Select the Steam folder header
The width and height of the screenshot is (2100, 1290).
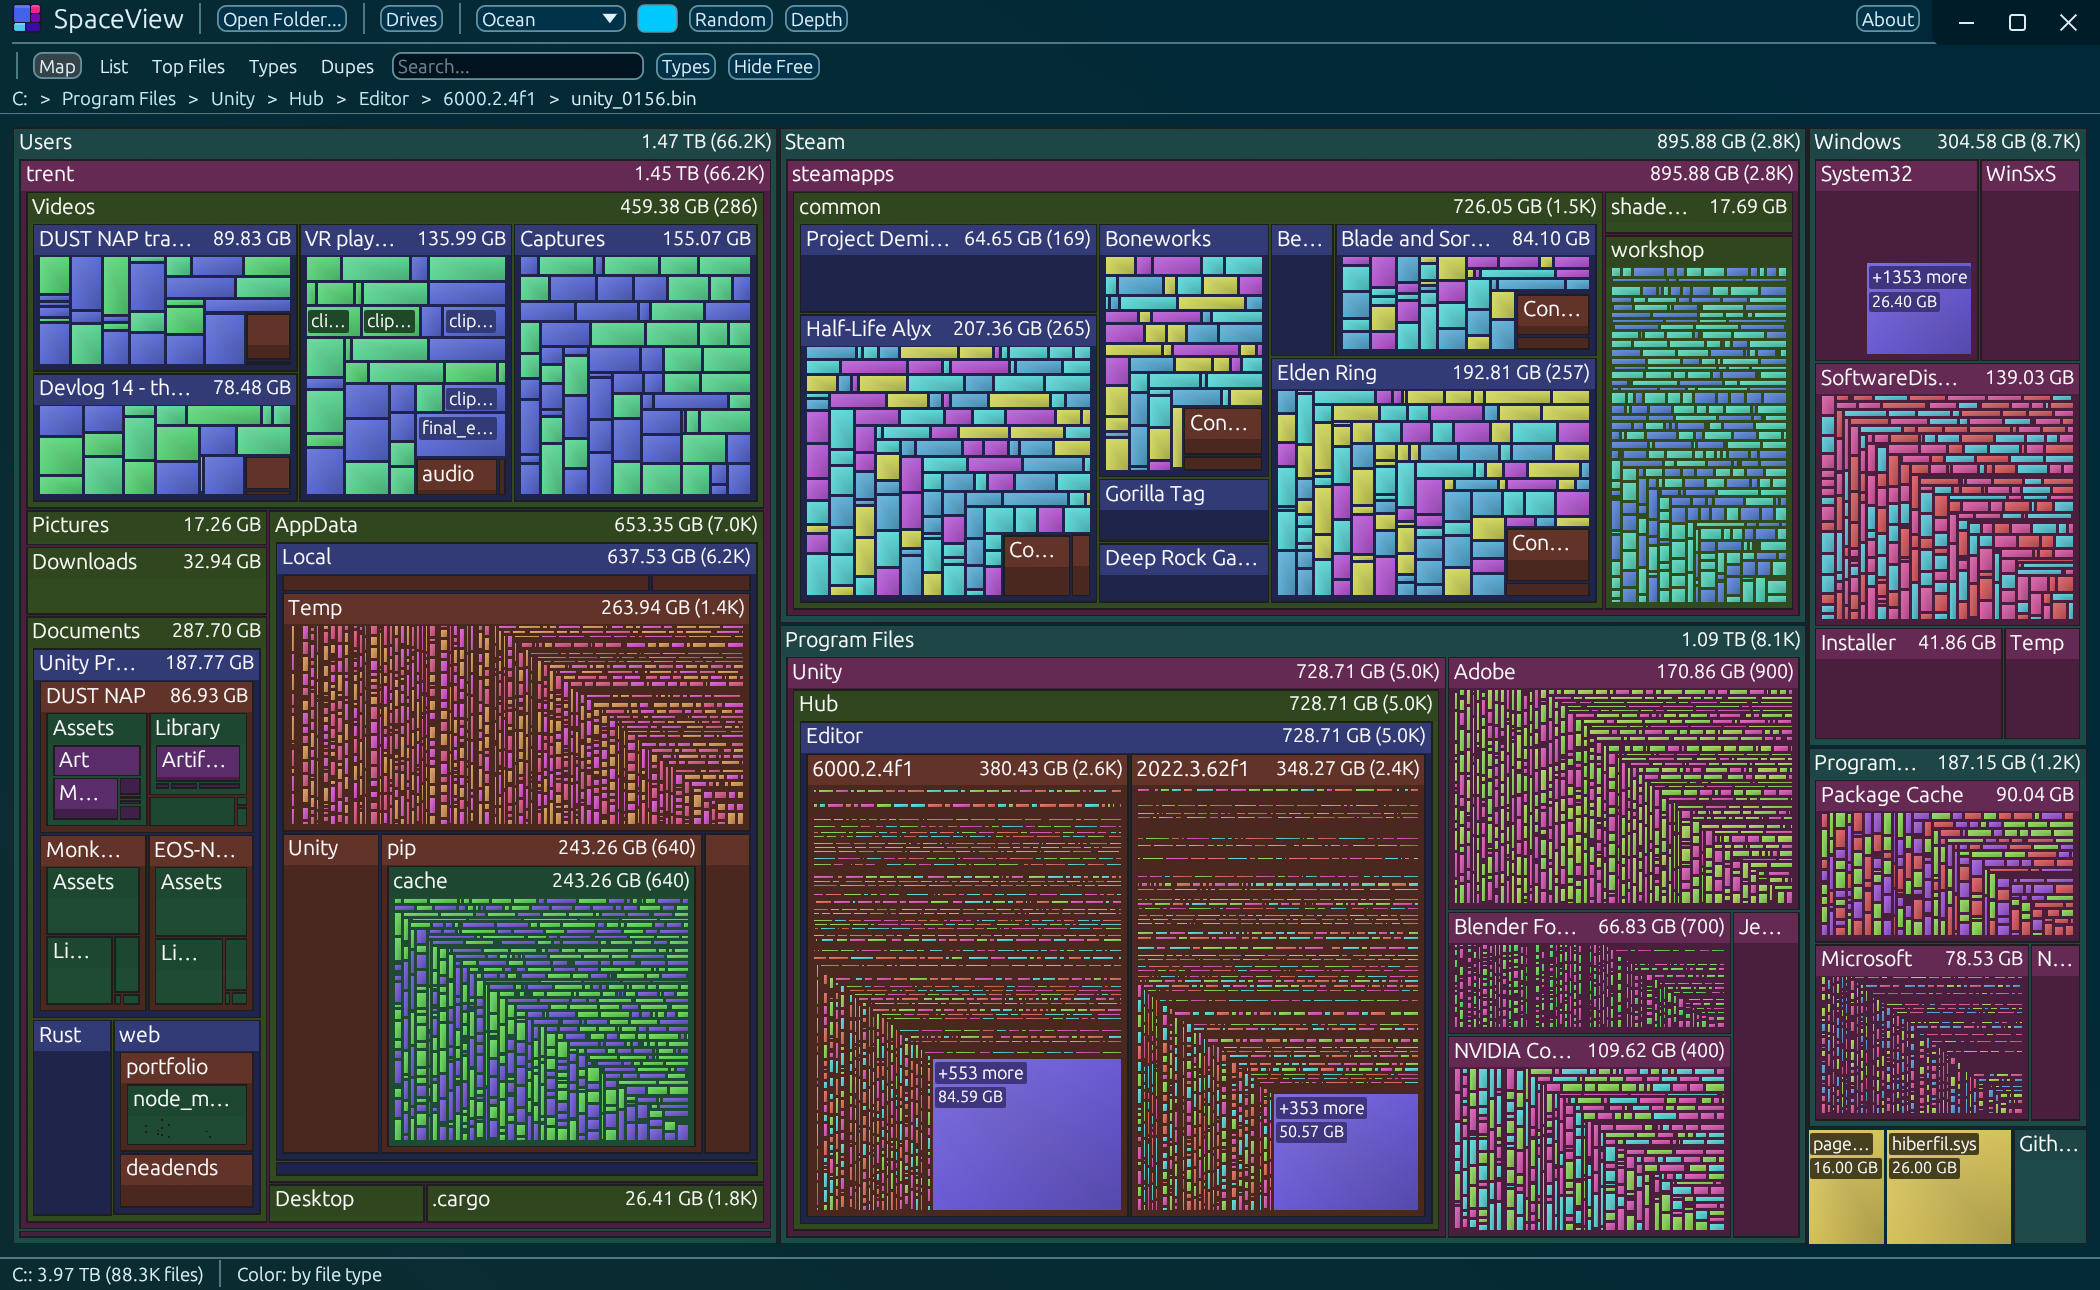coord(1292,141)
